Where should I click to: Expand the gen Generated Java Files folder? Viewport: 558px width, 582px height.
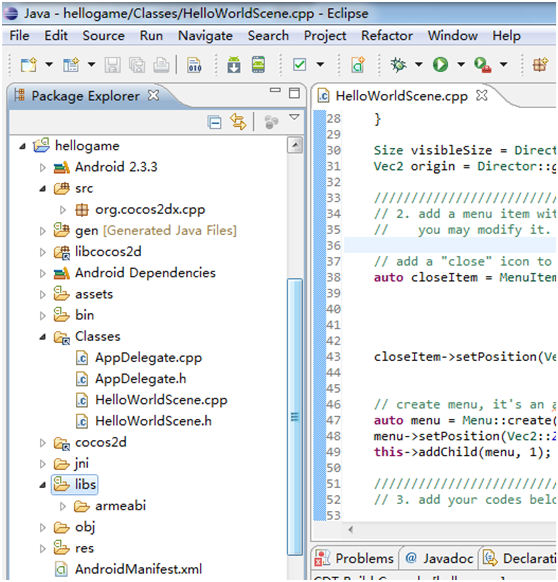pos(43,231)
